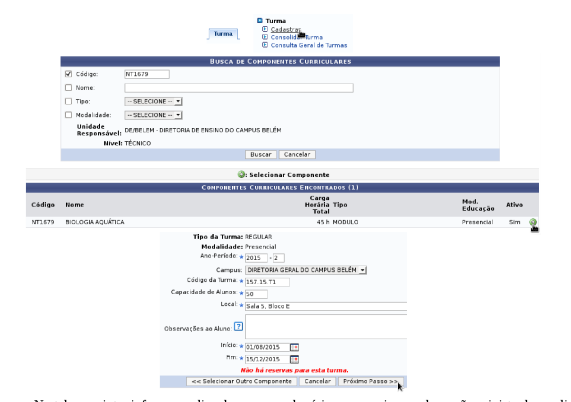Click the arrow icon next to Cadastrar

[265, 29]
